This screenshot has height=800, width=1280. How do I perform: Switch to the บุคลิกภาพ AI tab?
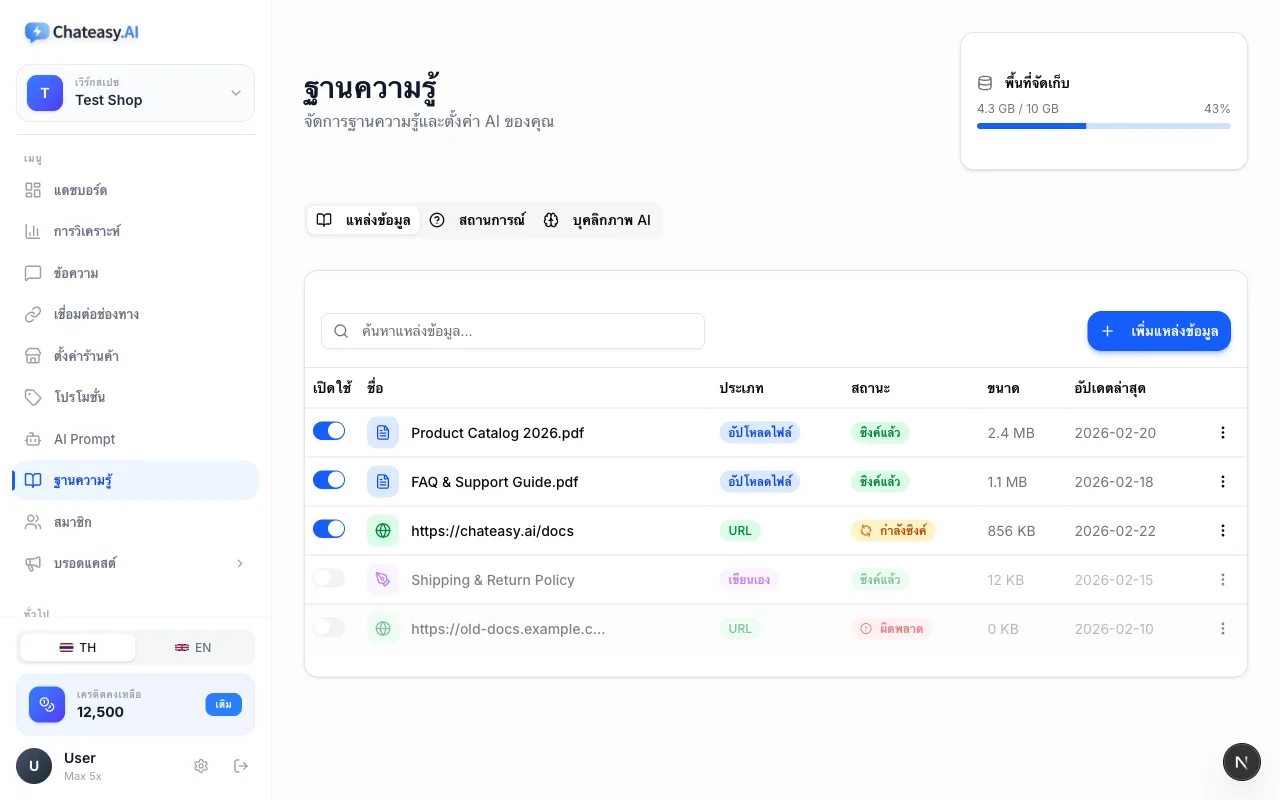pyautogui.click(x=597, y=220)
